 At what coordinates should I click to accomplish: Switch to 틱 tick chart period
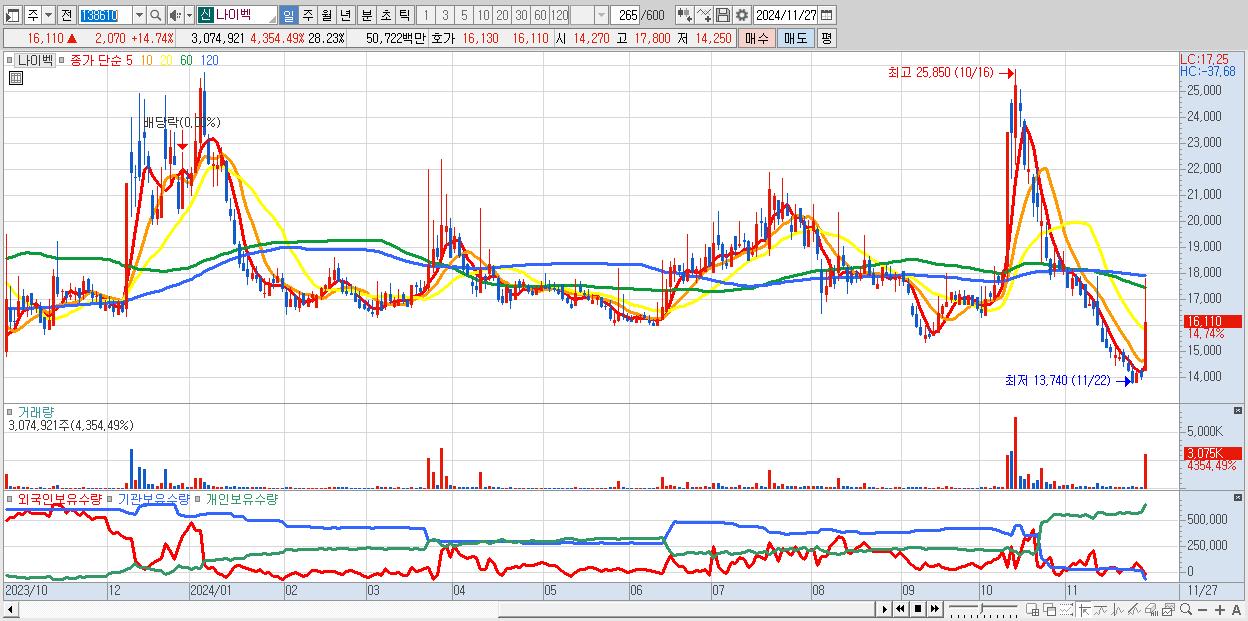click(404, 15)
